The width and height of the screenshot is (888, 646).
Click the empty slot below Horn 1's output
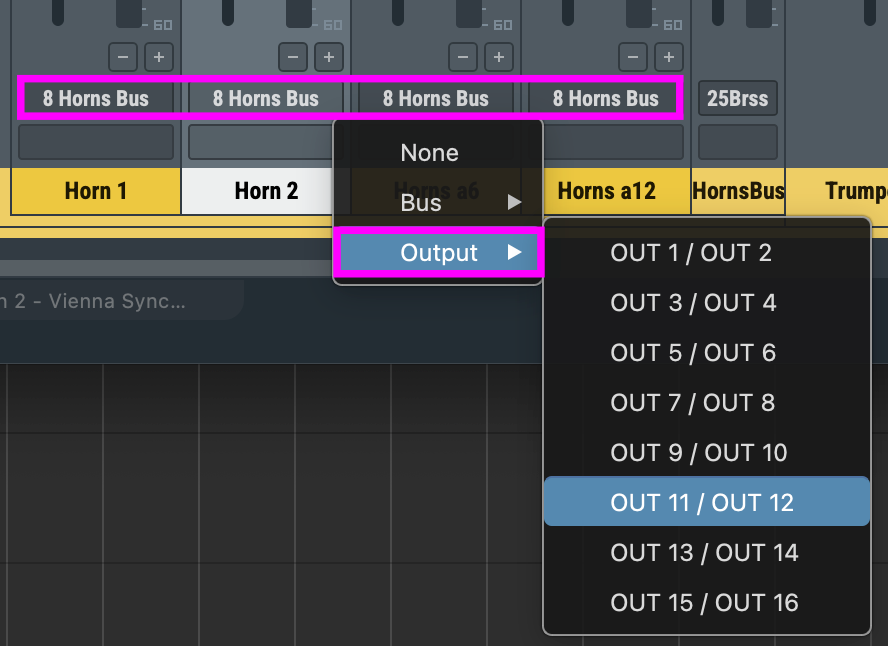[x=96, y=142]
